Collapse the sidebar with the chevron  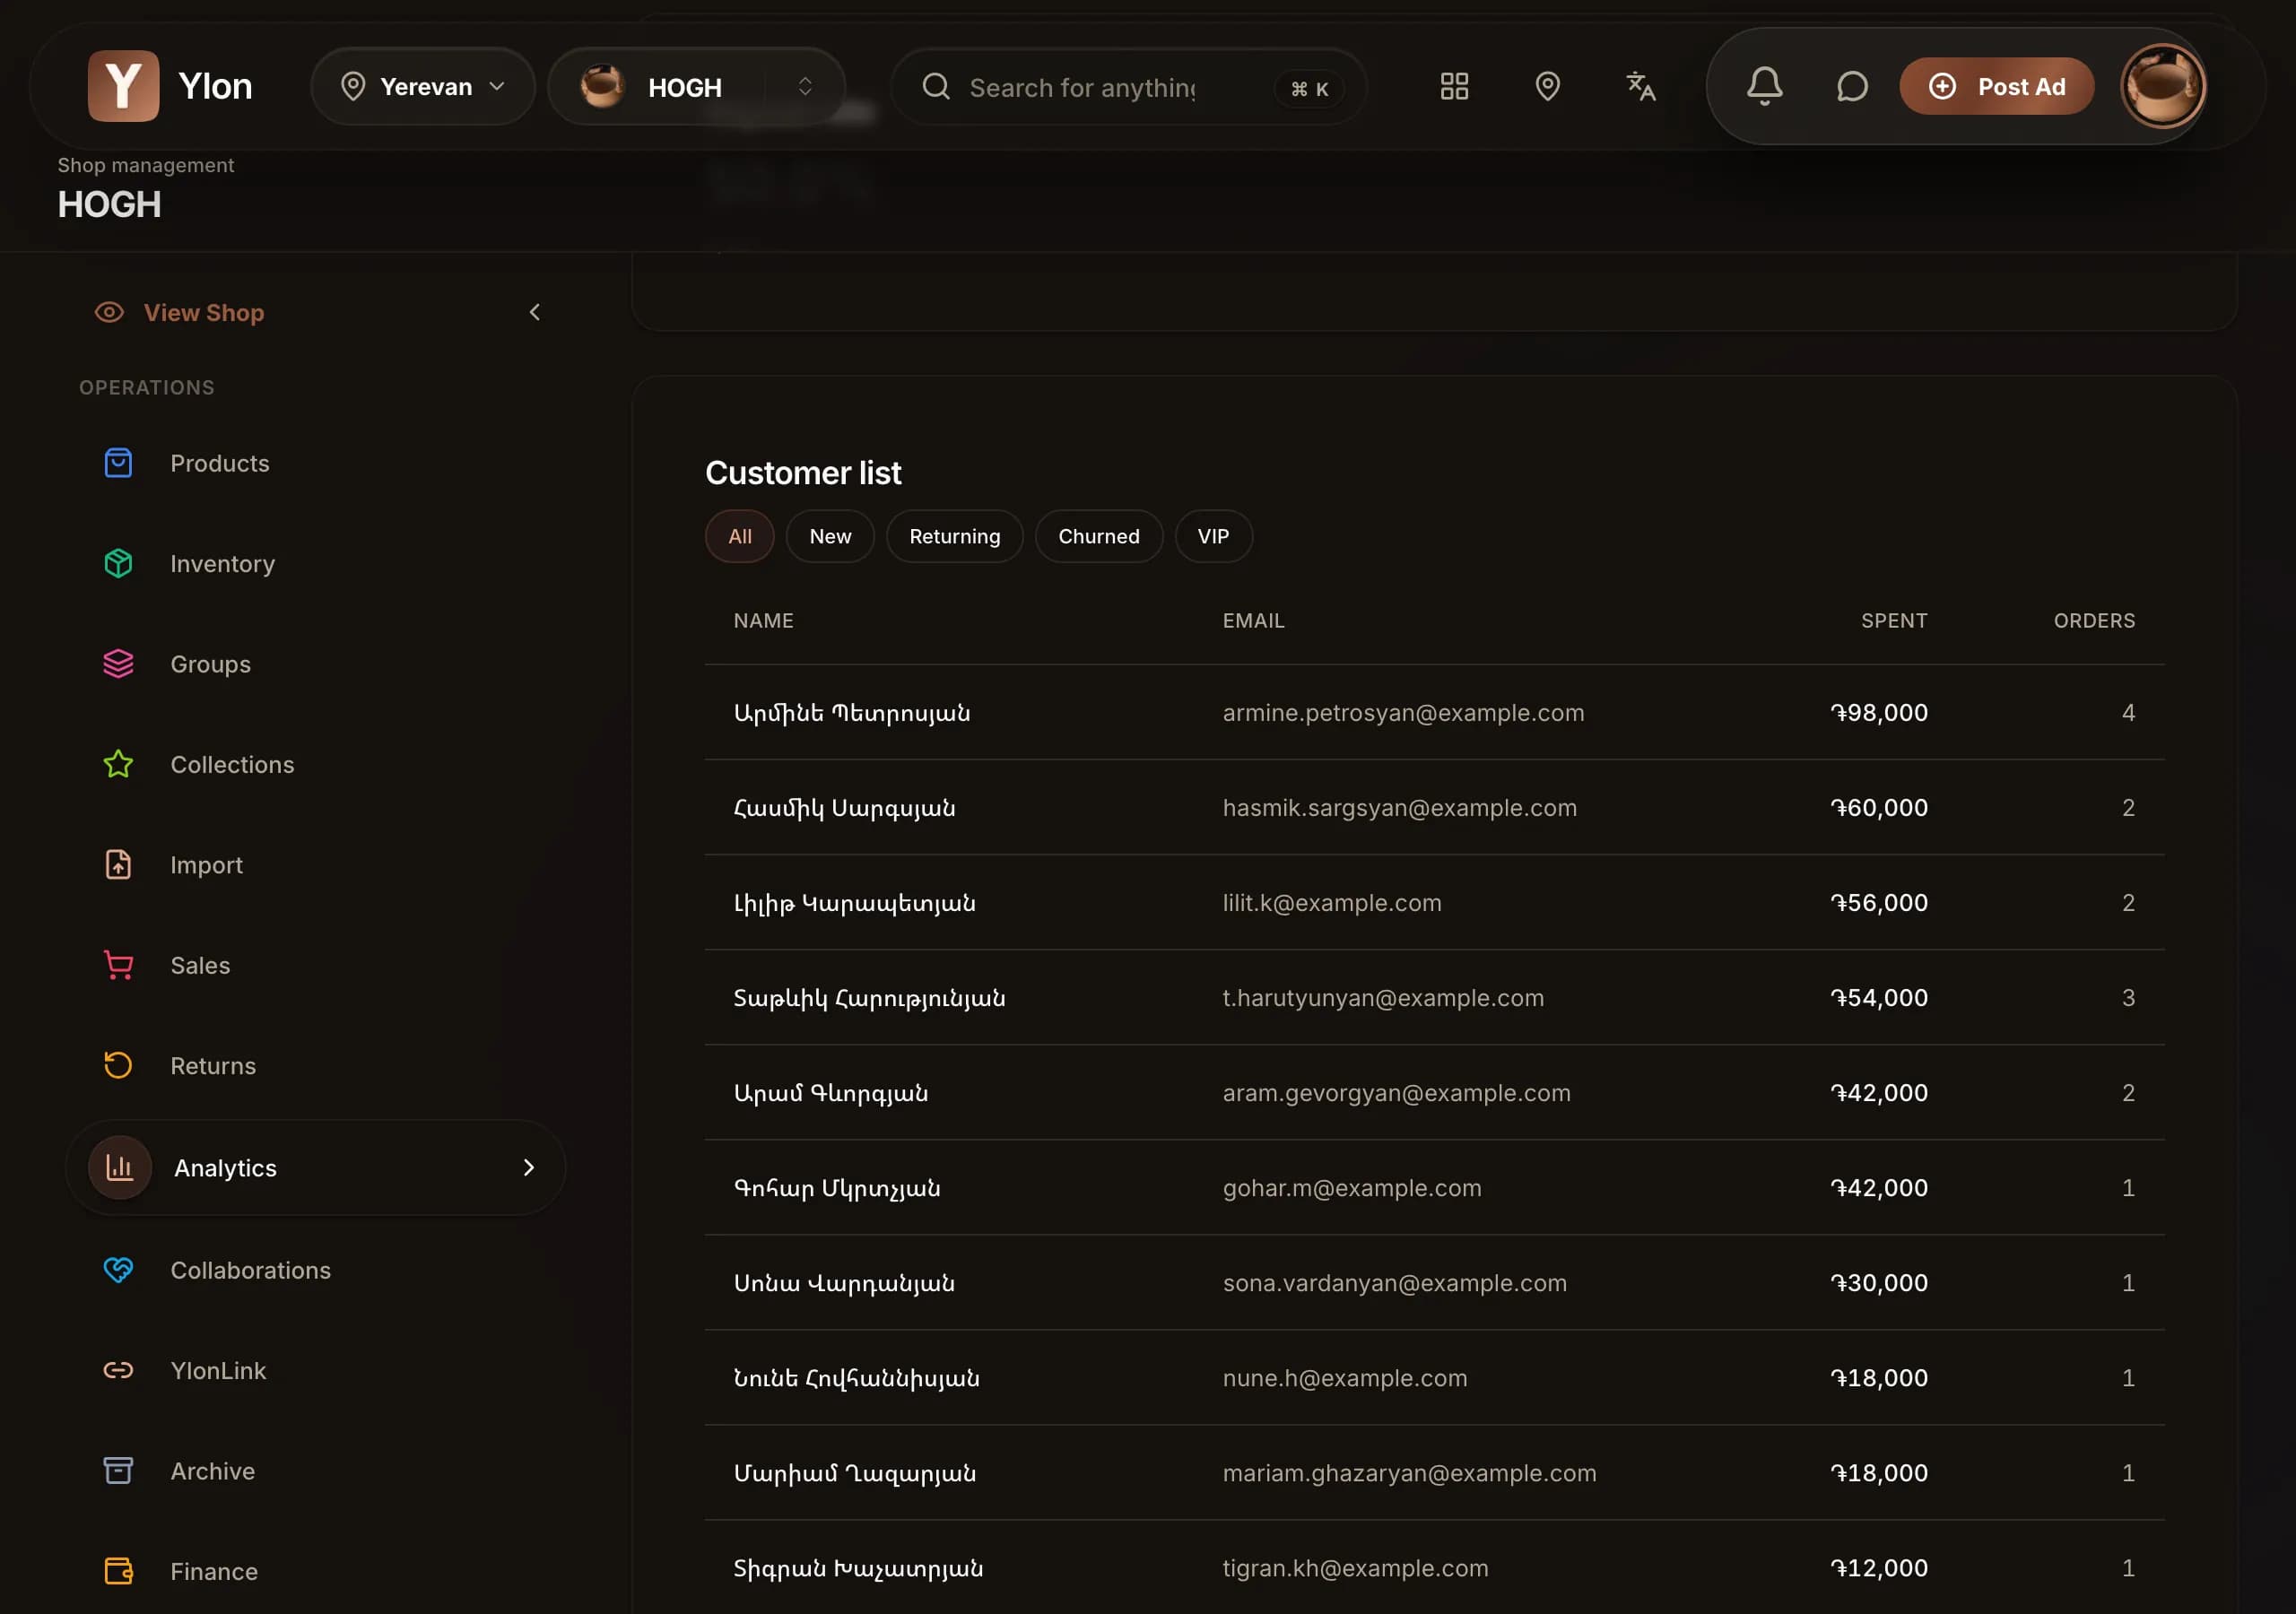tap(535, 312)
